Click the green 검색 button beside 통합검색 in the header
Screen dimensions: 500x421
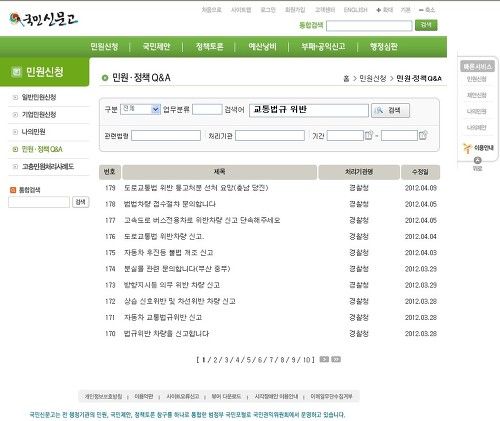[426, 25]
